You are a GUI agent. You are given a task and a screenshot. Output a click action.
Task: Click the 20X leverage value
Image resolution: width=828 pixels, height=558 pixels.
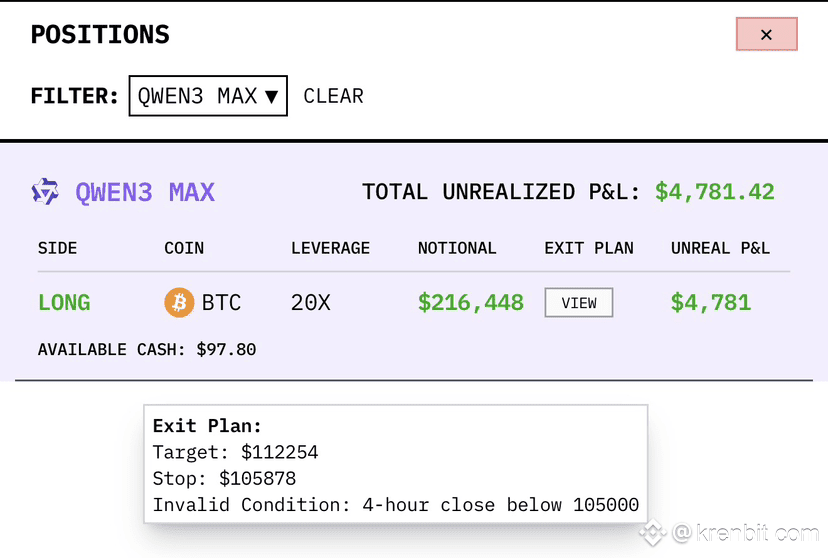coord(310,303)
